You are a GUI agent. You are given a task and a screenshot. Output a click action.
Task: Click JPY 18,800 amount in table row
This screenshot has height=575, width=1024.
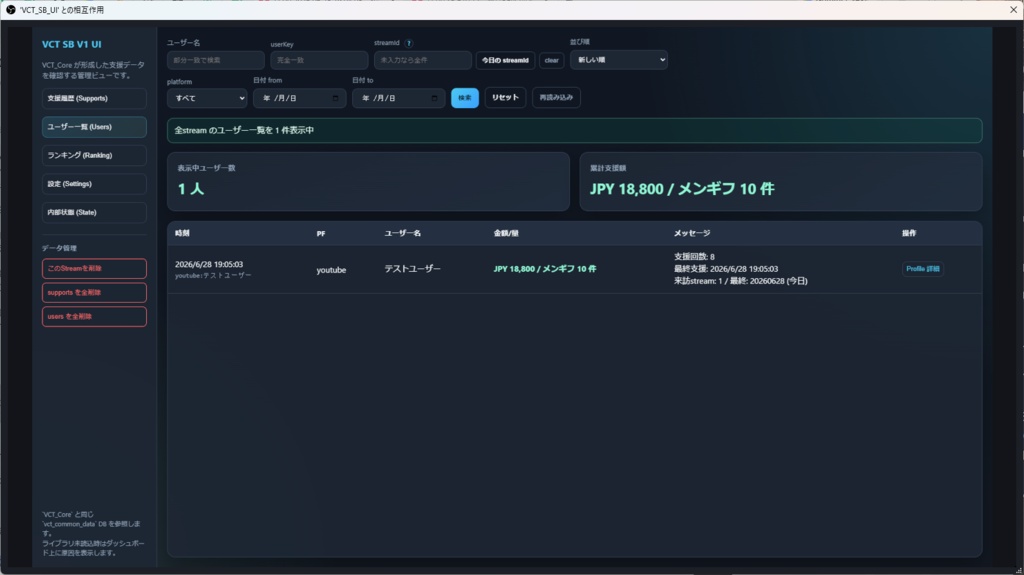(545, 269)
